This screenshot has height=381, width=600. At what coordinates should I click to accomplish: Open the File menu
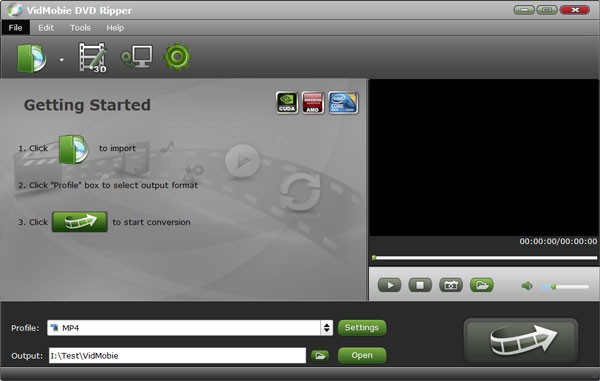tap(15, 28)
